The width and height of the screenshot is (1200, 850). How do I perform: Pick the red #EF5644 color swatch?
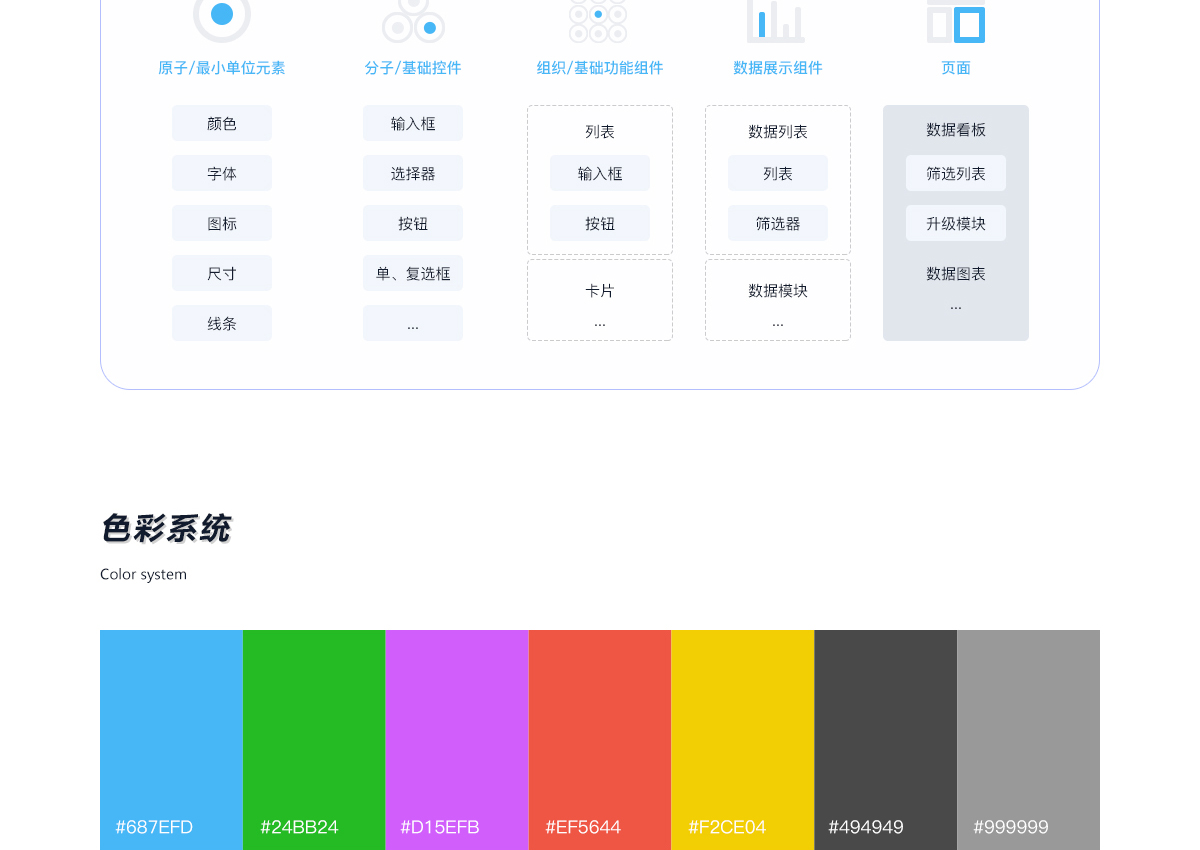point(600,740)
